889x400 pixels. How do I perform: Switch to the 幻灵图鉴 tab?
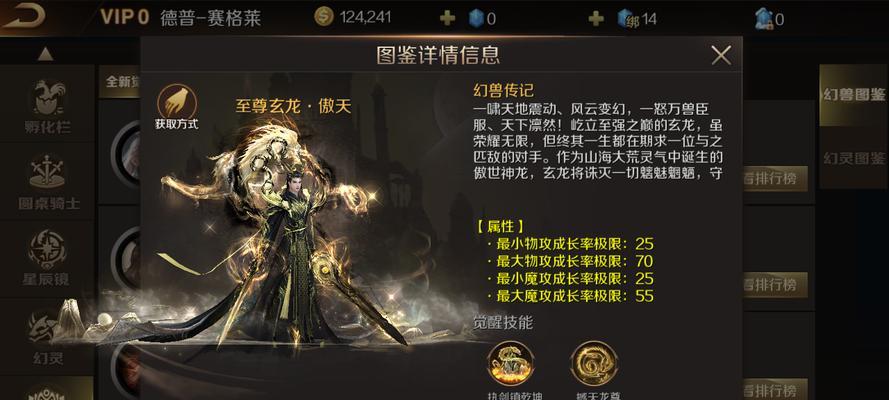(x=854, y=158)
